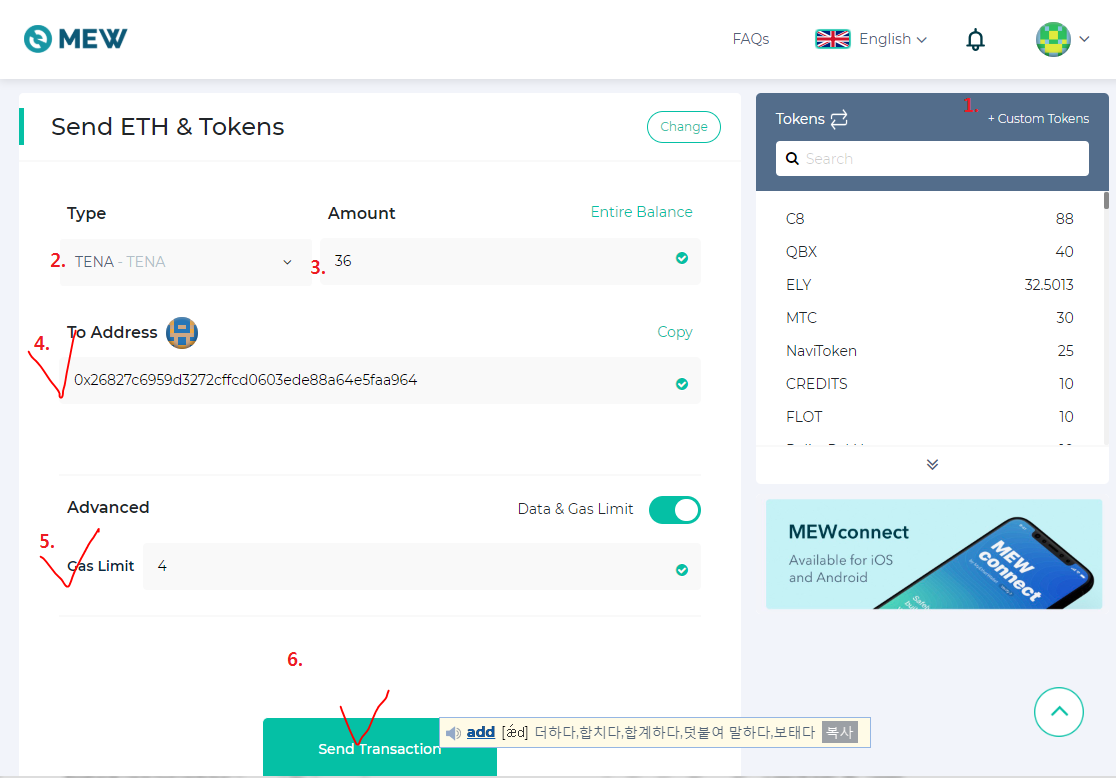Viewport: 1116px width, 778px height.
Task: Click the MEWconnect banner
Action: 934,554
